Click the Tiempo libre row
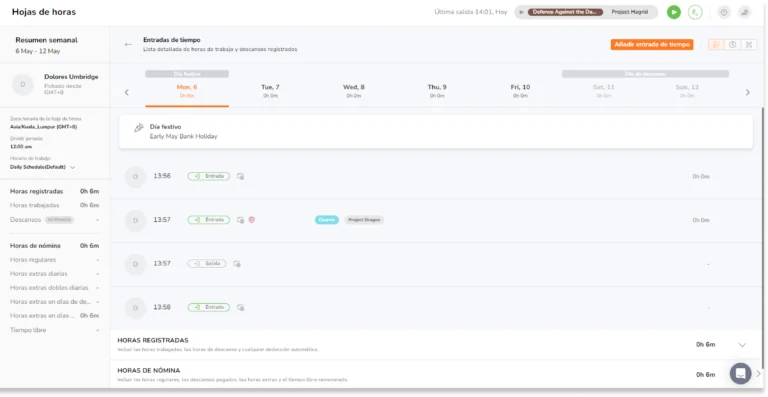 tap(54, 330)
